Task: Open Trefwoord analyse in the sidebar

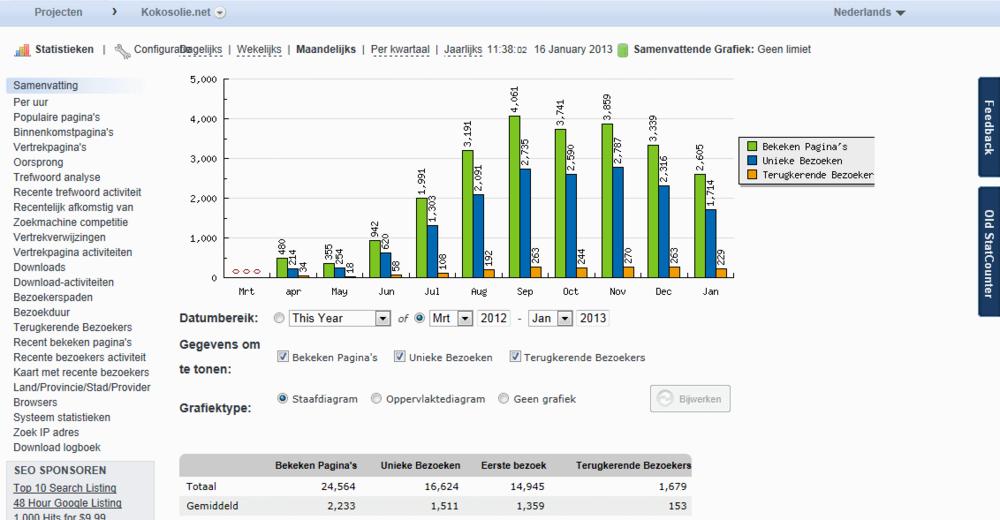Action: pyautogui.click(x=57, y=177)
